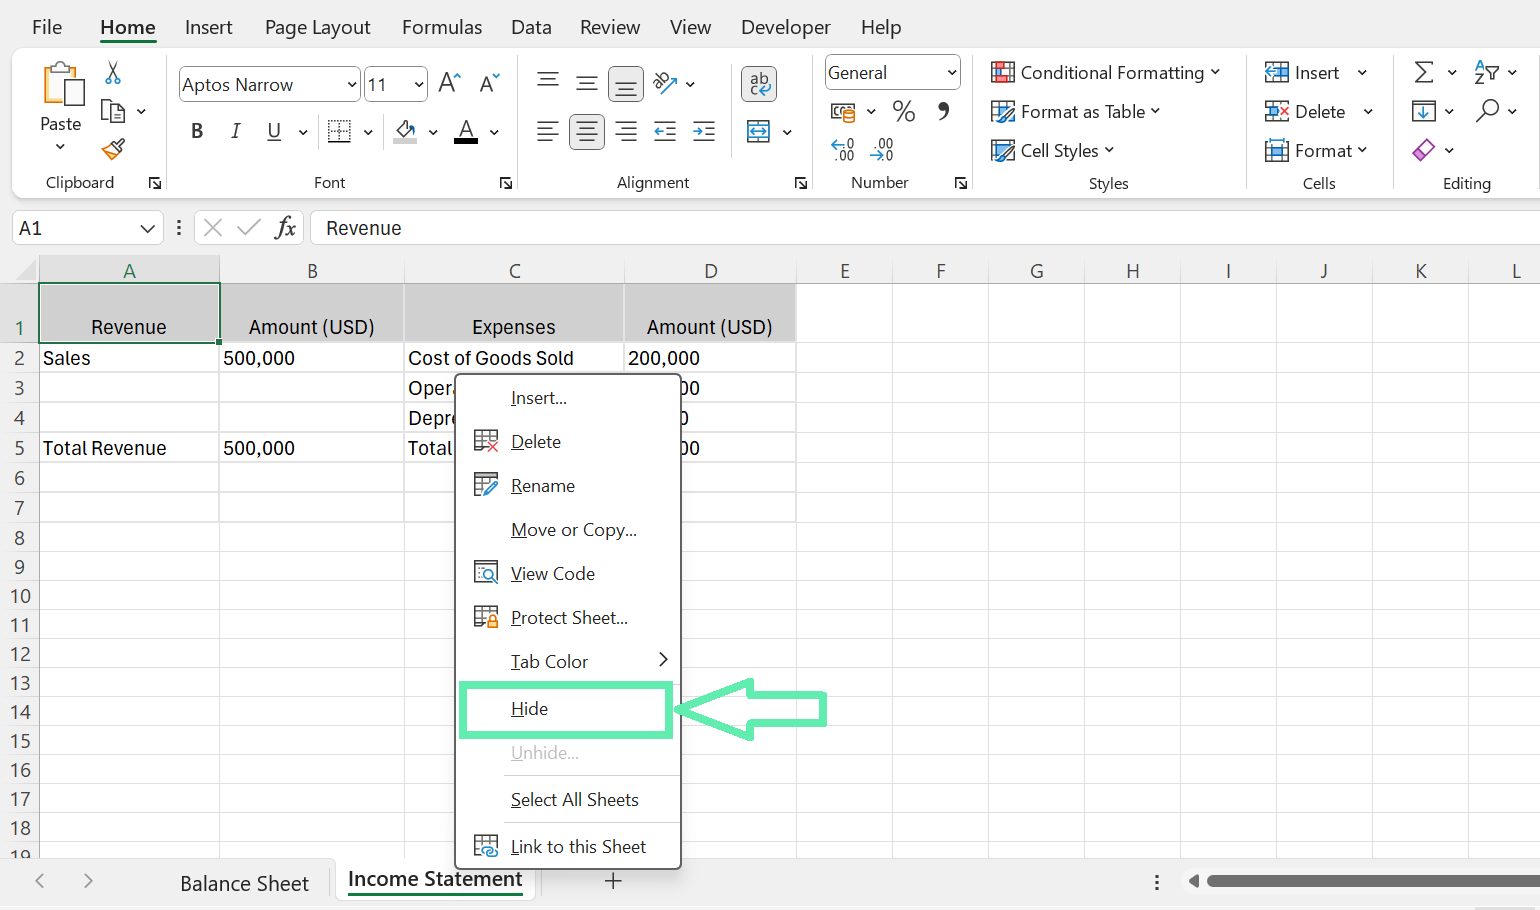
Task: Click the Insert Function fx icon
Action: coord(285,228)
